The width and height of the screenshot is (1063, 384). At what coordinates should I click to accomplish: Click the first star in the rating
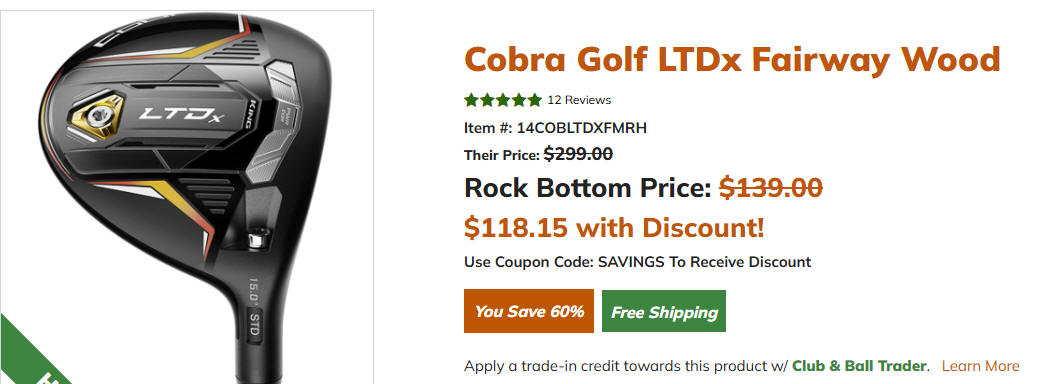[x=472, y=100]
